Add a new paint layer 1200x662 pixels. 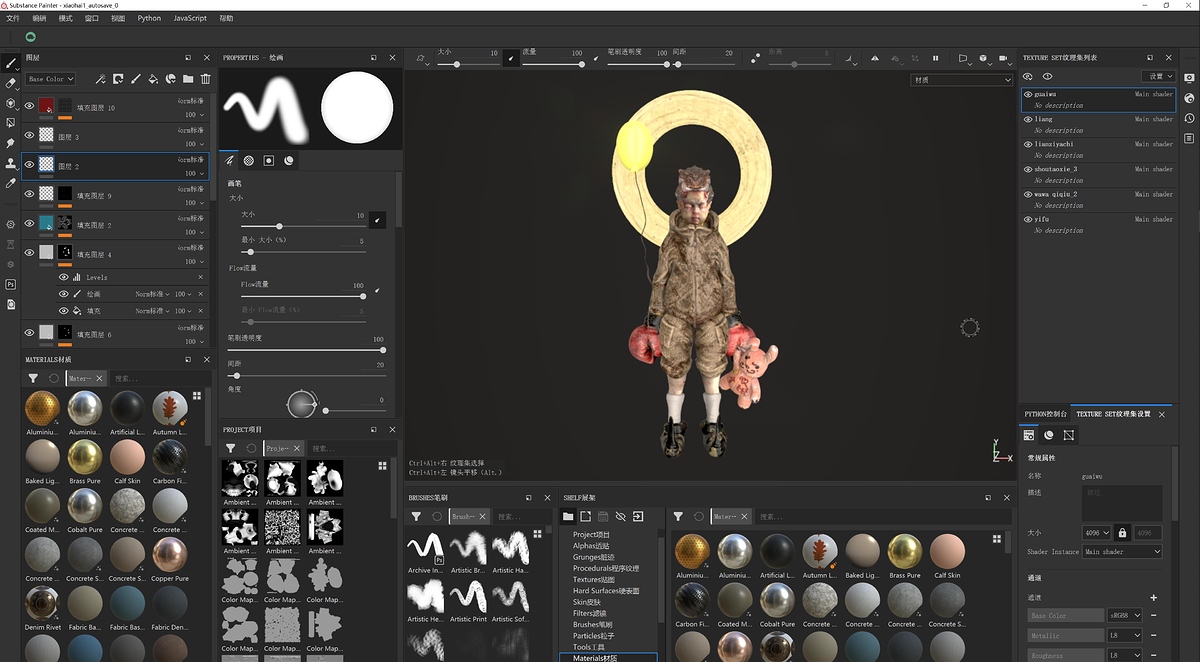pyautogui.click(x=135, y=79)
